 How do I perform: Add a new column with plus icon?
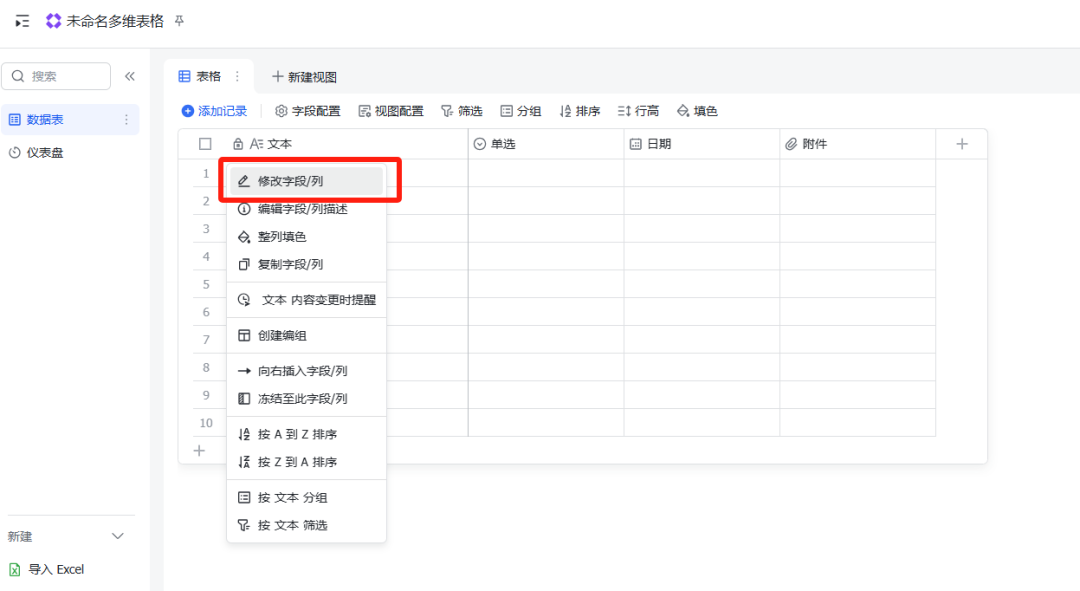tap(961, 144)
